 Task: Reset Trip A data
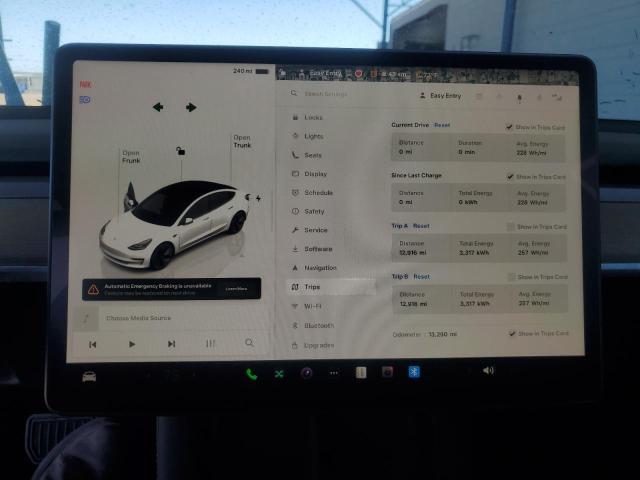(421, 226)
